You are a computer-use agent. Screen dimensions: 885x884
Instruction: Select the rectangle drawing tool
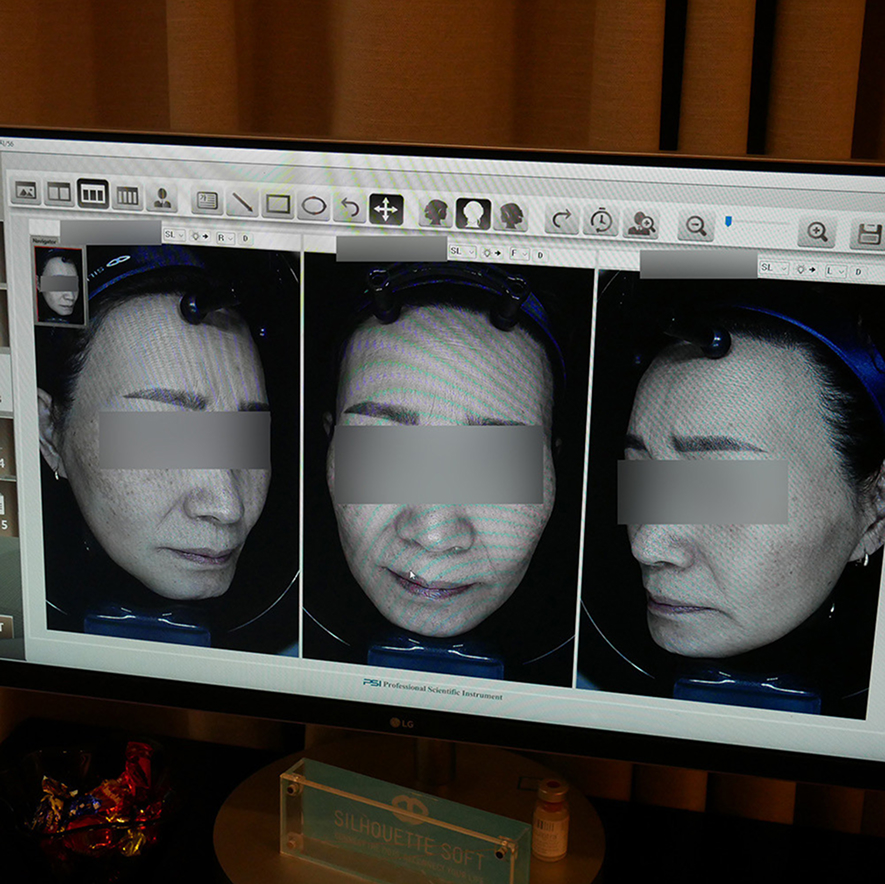[278, 205]
